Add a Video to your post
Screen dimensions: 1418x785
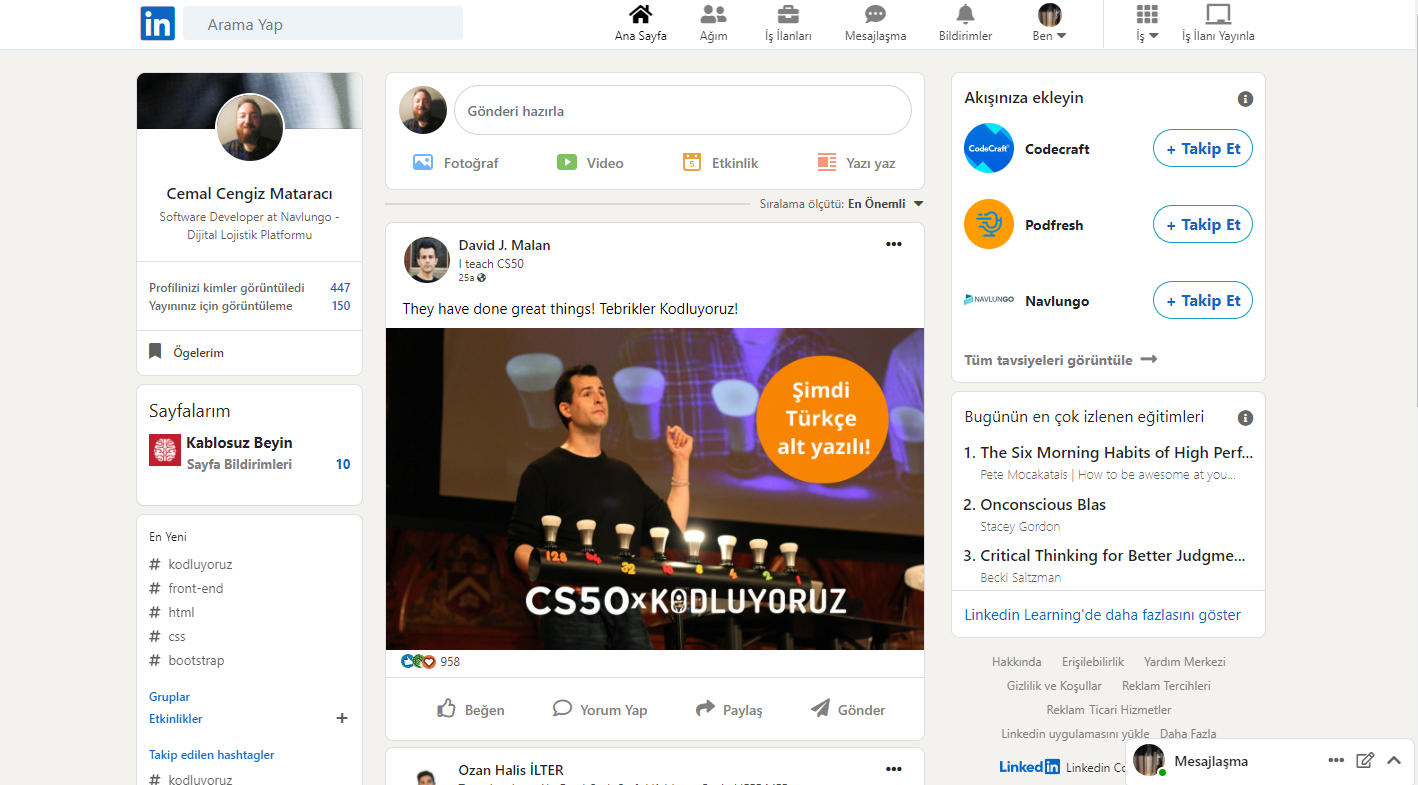590,162
